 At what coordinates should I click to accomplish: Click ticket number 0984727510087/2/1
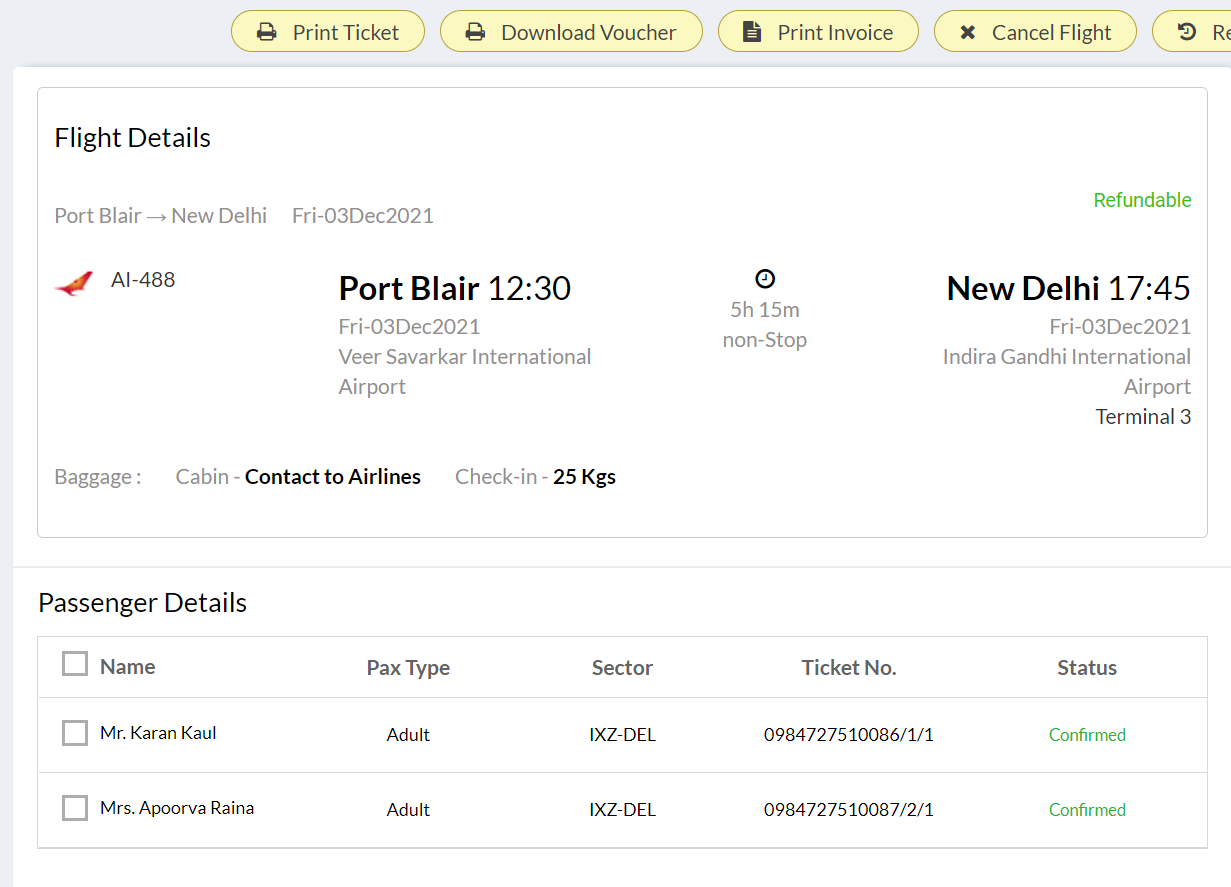pos(848,810)
